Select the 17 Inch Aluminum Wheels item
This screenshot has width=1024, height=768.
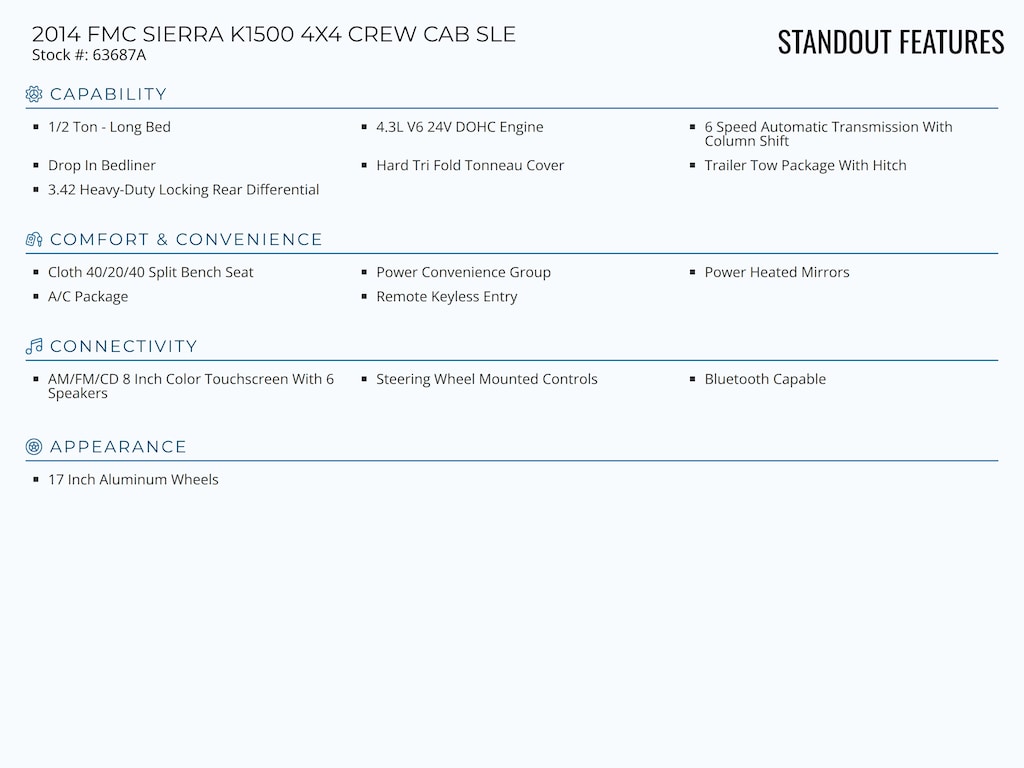133,480
